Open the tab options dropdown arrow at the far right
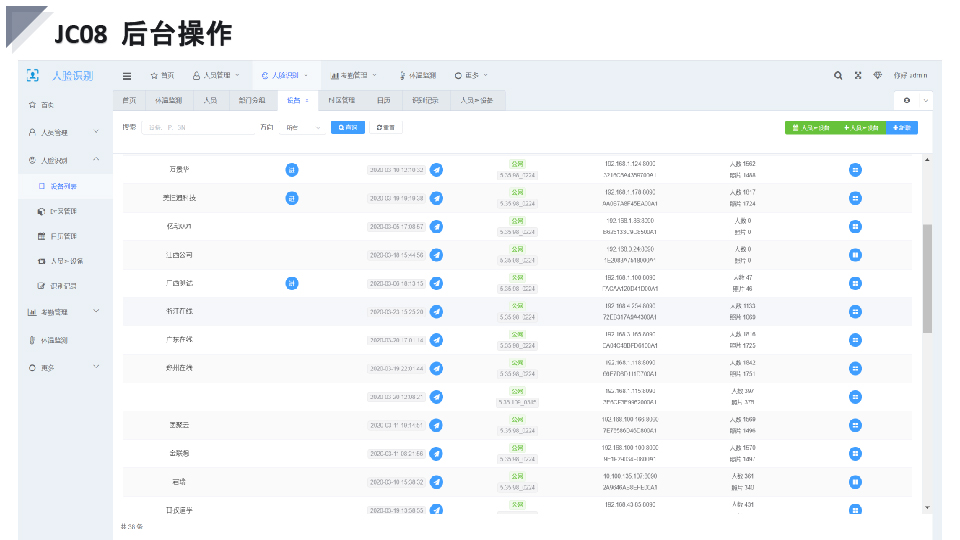The height and width of the screenshot is (540, 960). point(926,101)
